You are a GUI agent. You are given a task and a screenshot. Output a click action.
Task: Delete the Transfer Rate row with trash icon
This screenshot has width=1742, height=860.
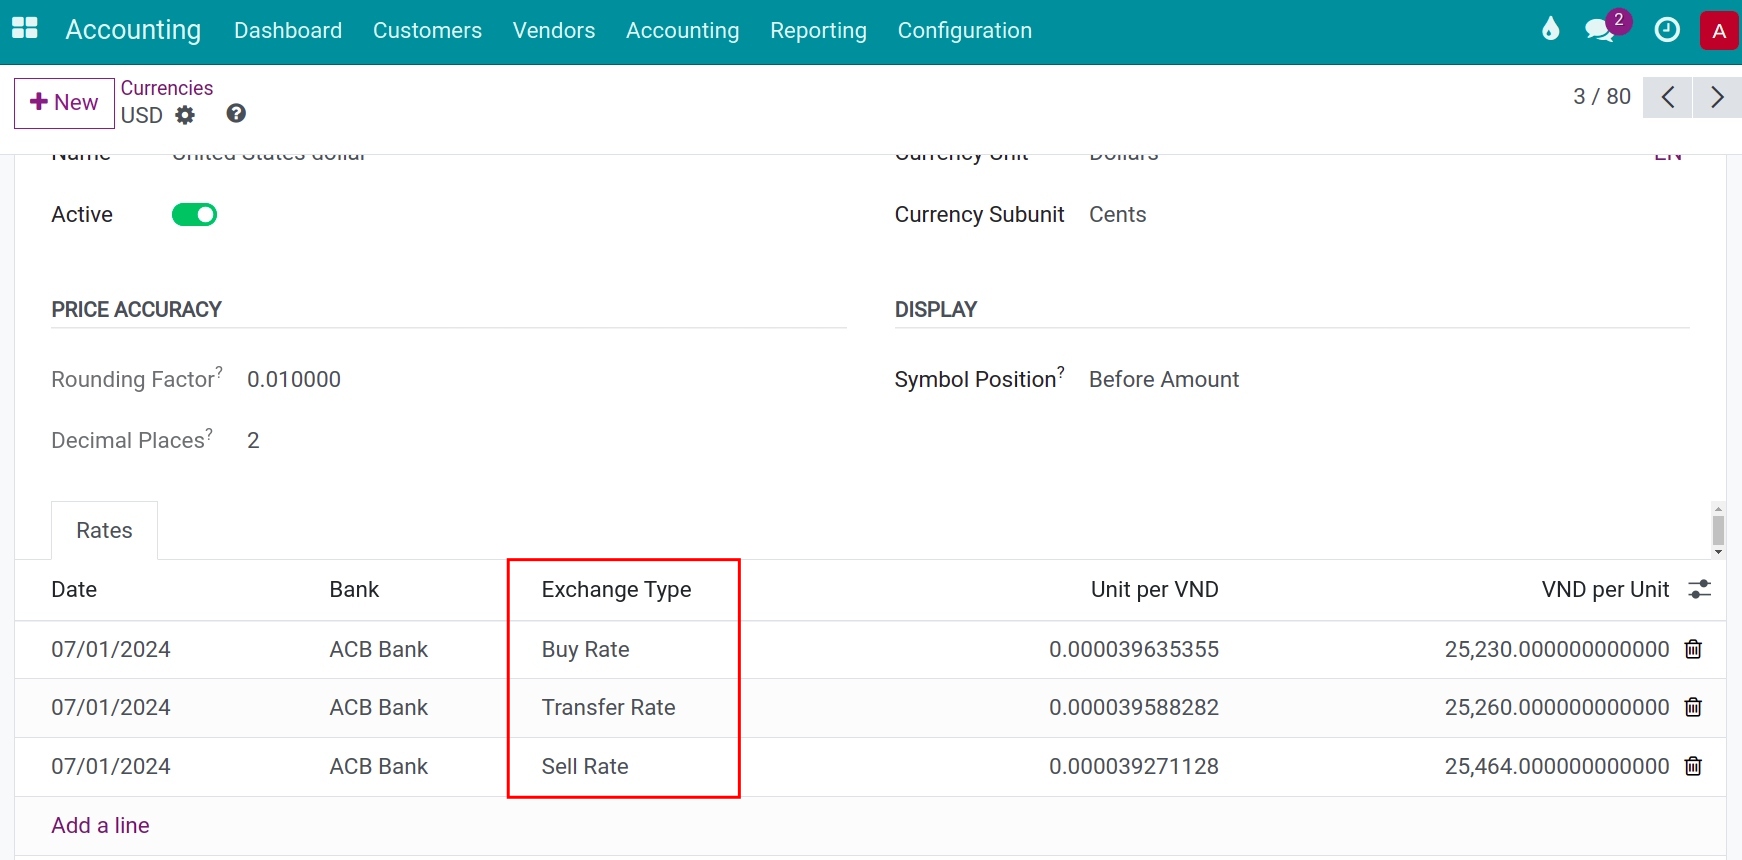[1693, 707]
